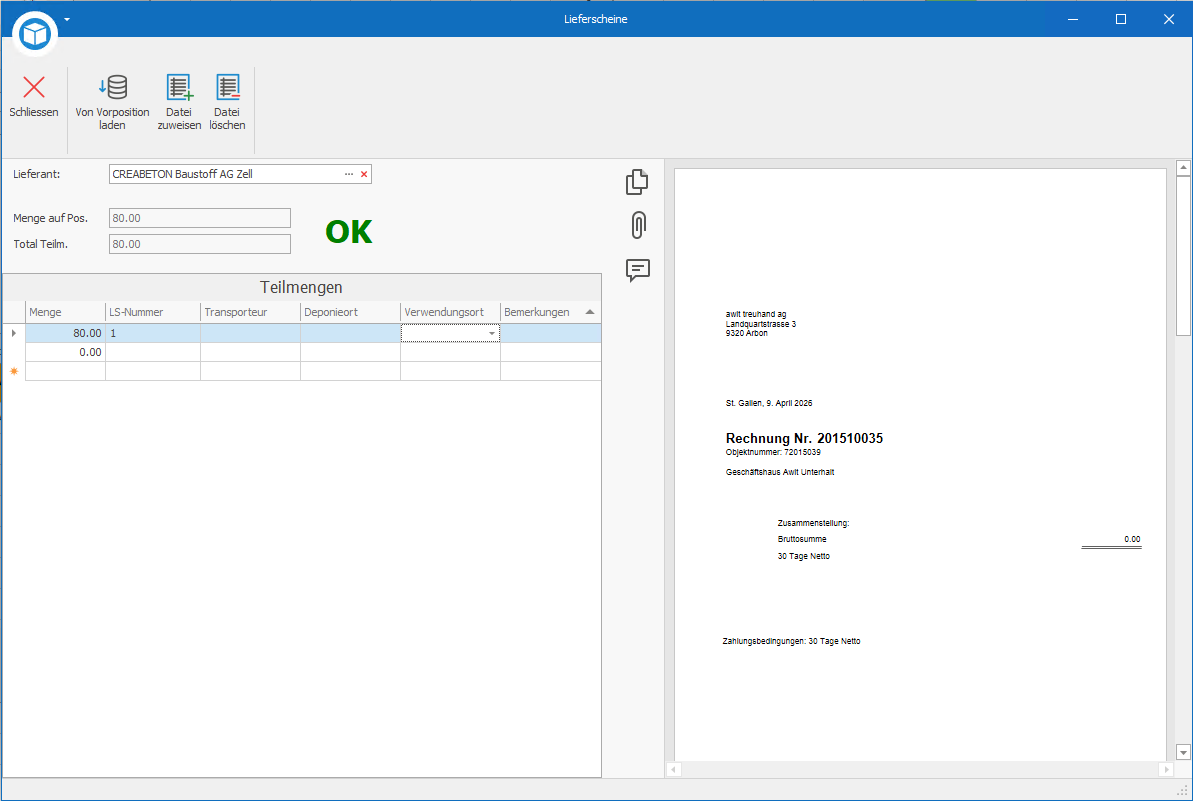Click preview horizontal scrollbar right arrow
This screenshot has height=801, width=1193.
(x=1166, y=770)
